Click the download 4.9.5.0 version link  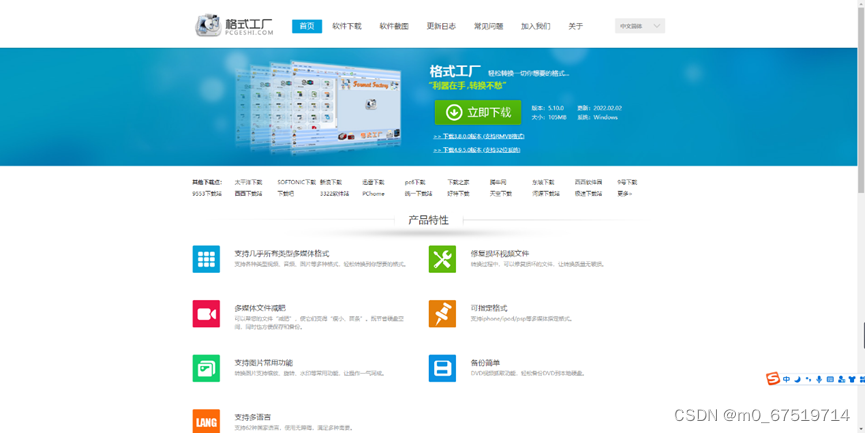(477, 150)
